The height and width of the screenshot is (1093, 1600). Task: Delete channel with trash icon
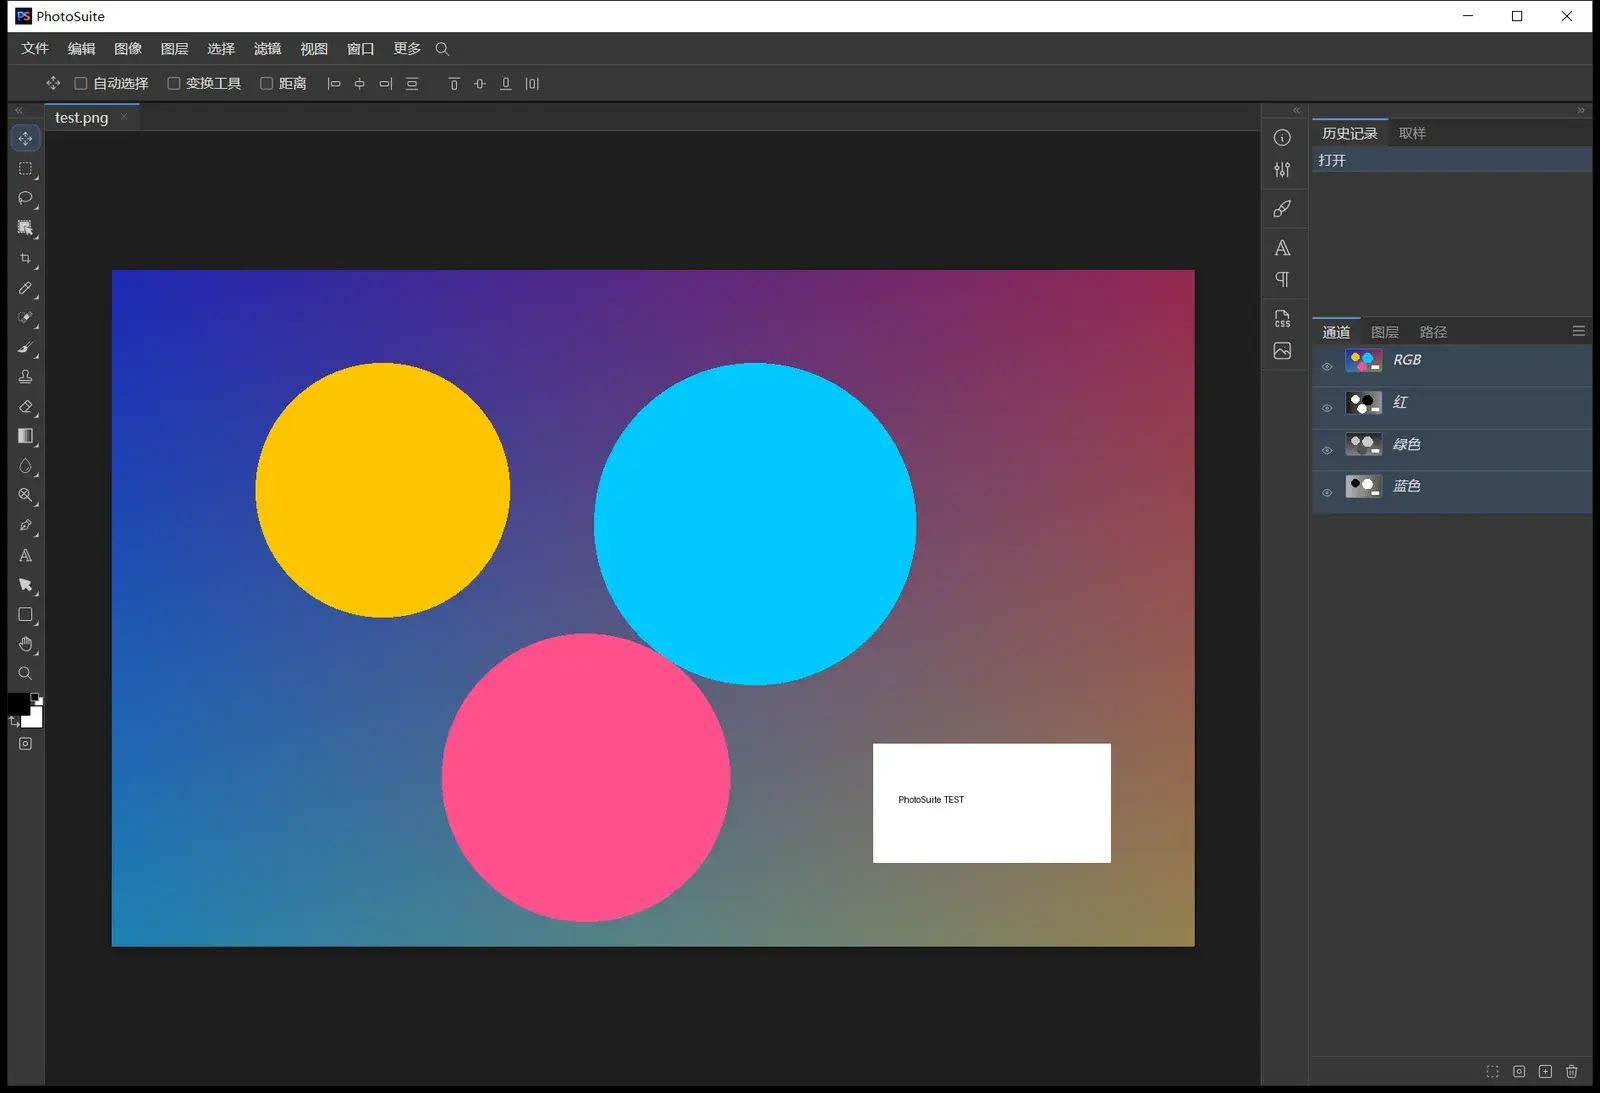[1572, 1071]
